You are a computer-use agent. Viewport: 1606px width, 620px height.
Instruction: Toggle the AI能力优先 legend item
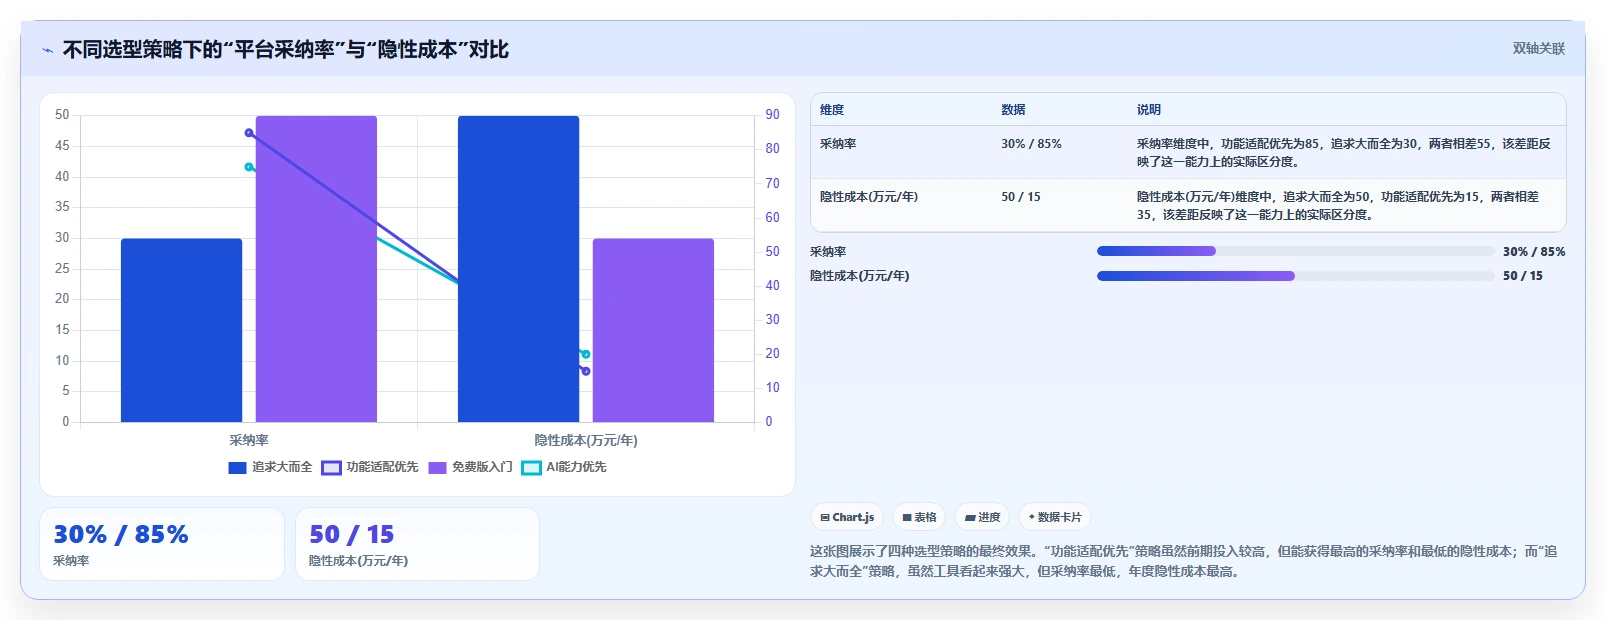click(x=564, y=467)
